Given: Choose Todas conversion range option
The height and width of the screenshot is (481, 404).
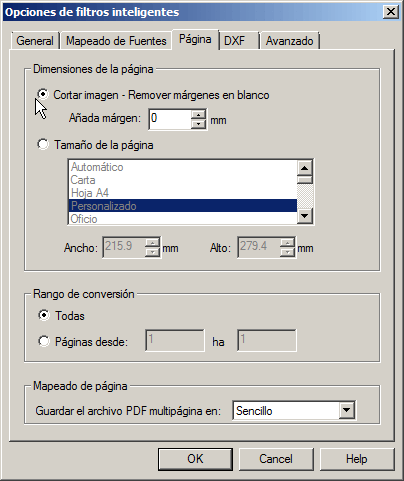Looking at the screenshot, I should pyautogui.click(x=44, y=315).
